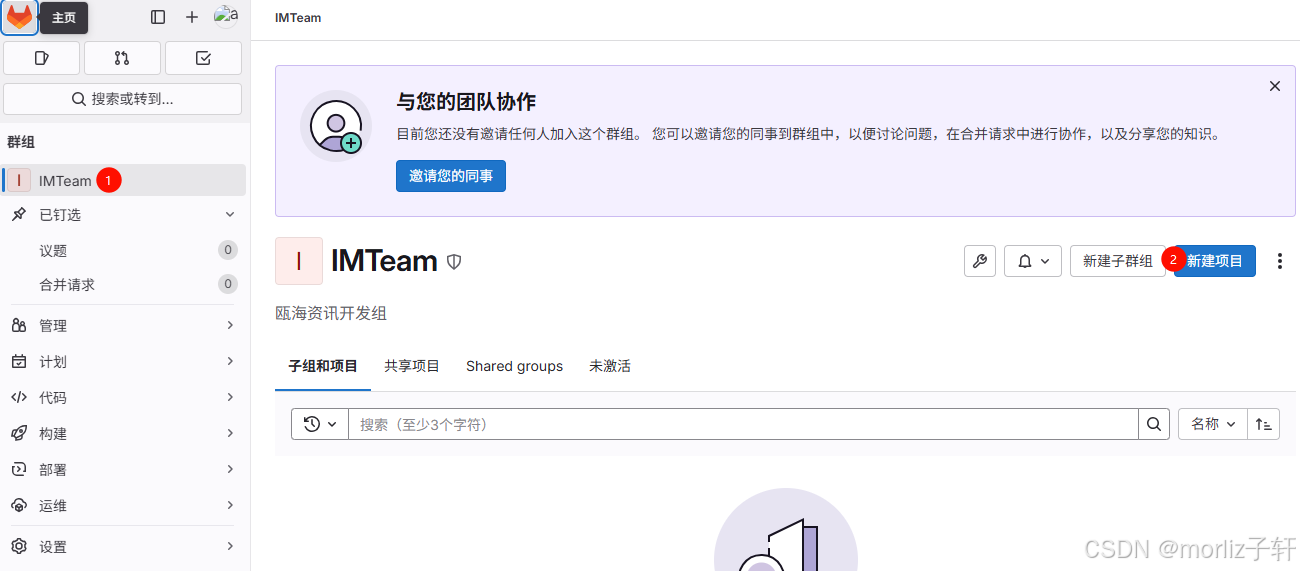Open the GitLab logo homepage
Viewport: 1300px width, 571px height.
coord(20,17)
